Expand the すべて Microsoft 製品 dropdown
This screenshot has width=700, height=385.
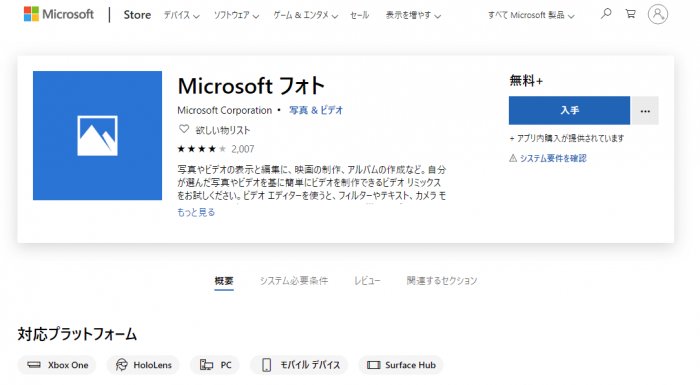[x=531, y=15]
